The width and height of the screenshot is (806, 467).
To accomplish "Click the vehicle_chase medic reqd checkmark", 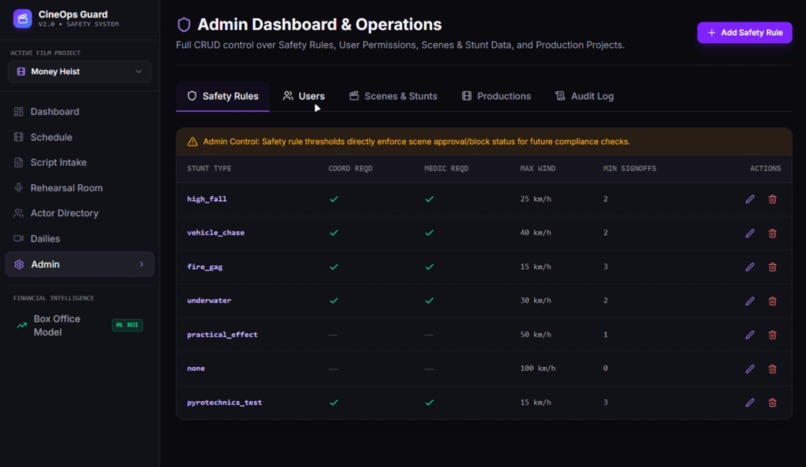I will pyautogui.click(x=429, y=233).
